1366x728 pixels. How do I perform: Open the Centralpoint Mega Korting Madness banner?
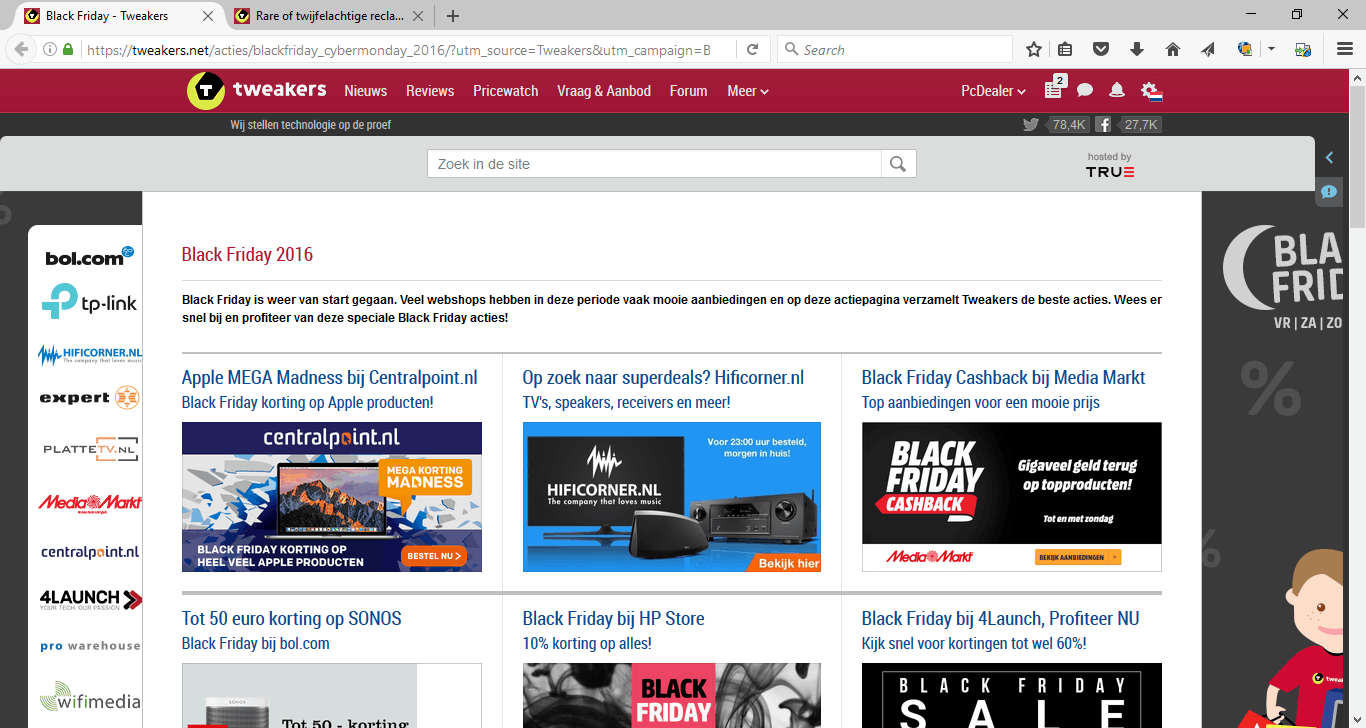[x=332, y=497]
